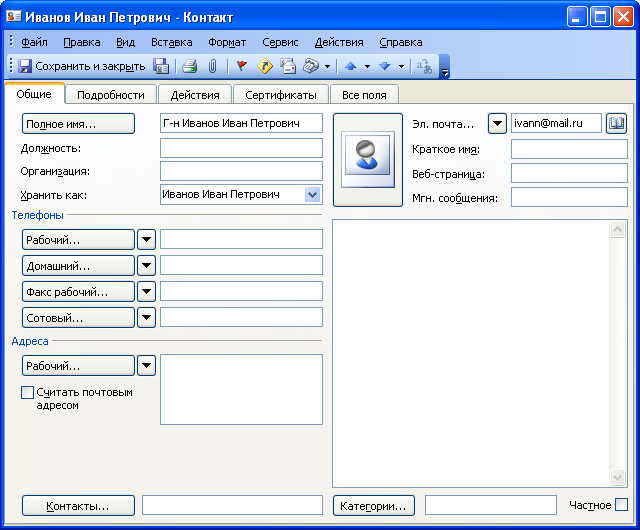Open the Previous Item dropdown arrow
The width and height of the screenshot is (640, 530).
pyautogui.click(x=367, y=67)
